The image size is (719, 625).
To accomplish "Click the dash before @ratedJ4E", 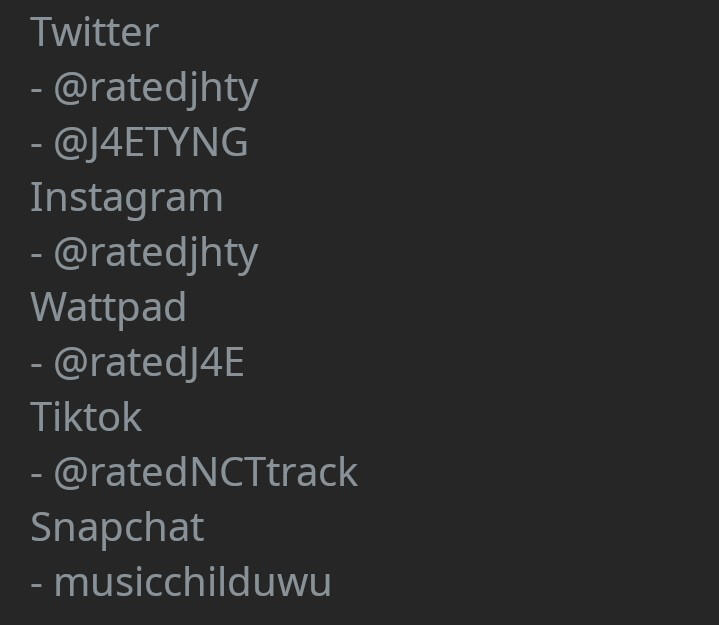I will (x=36, y=363).
